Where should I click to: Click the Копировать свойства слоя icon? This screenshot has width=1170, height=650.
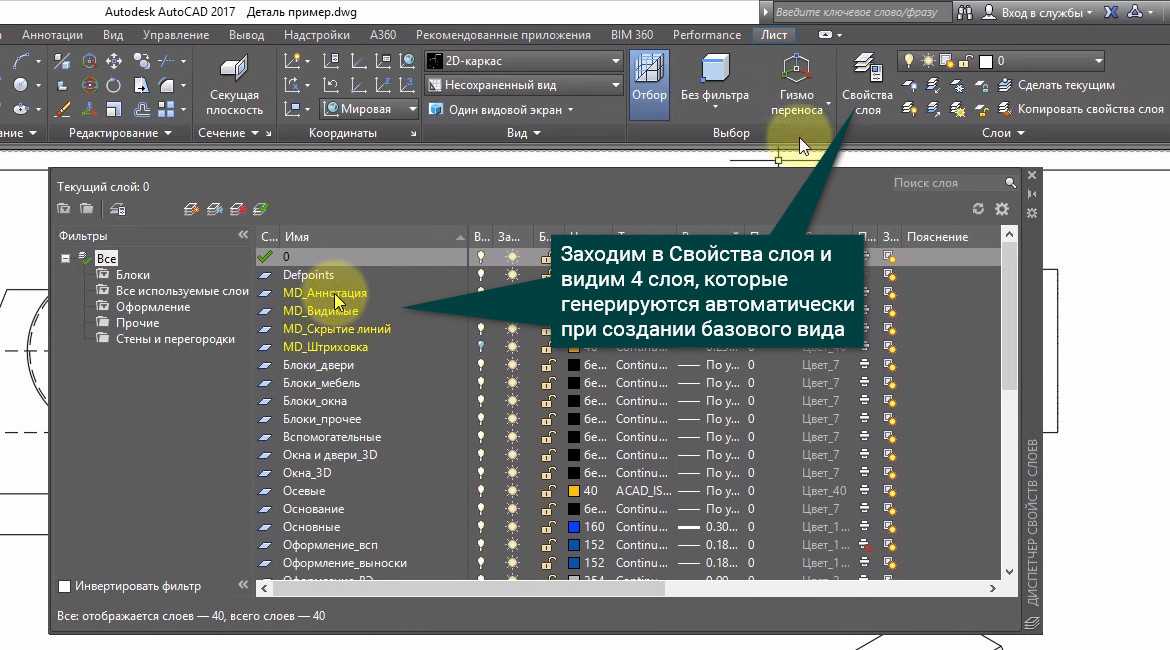(x=1005, y=109)
